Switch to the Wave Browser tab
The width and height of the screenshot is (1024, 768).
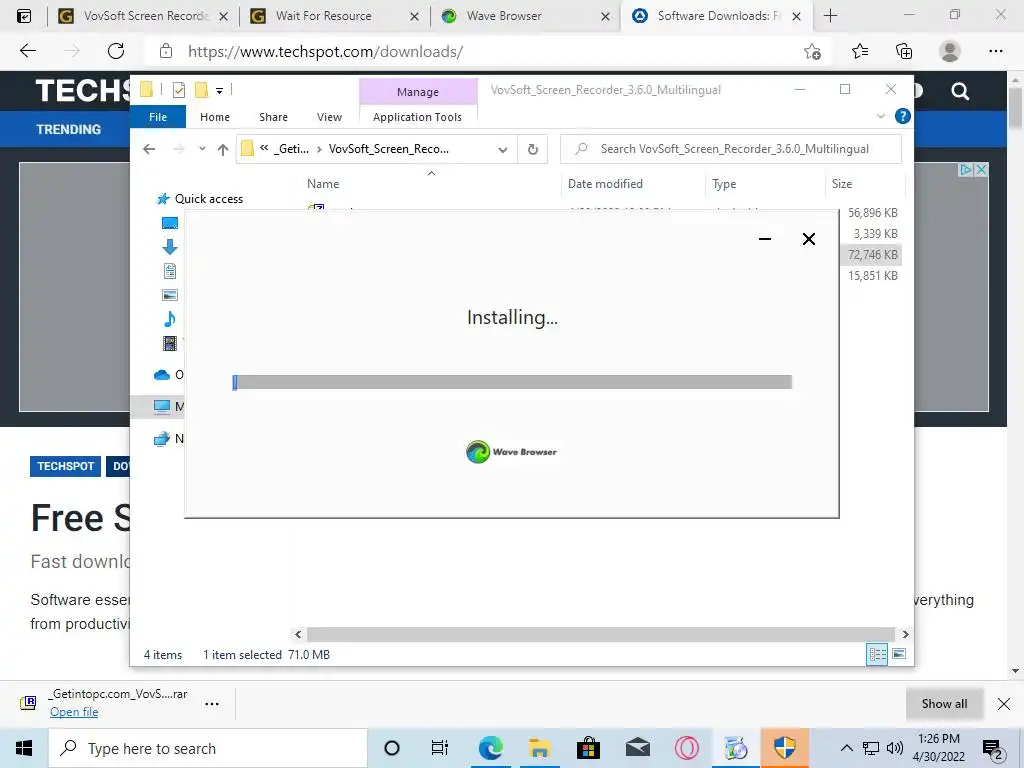(504, 16)
